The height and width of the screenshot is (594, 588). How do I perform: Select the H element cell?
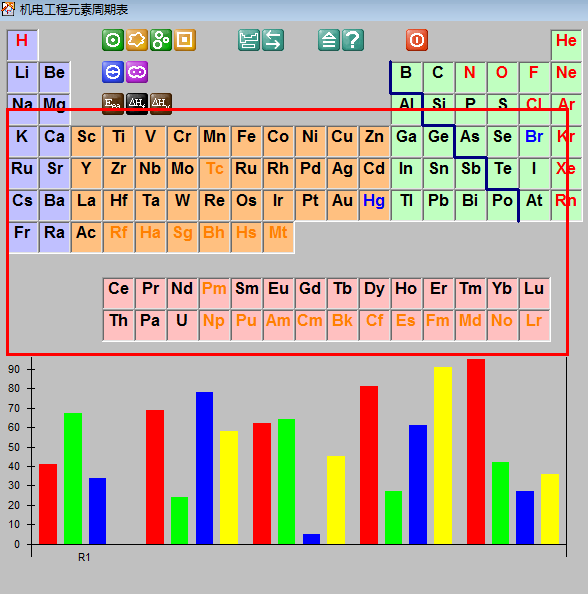click(22, 45)
